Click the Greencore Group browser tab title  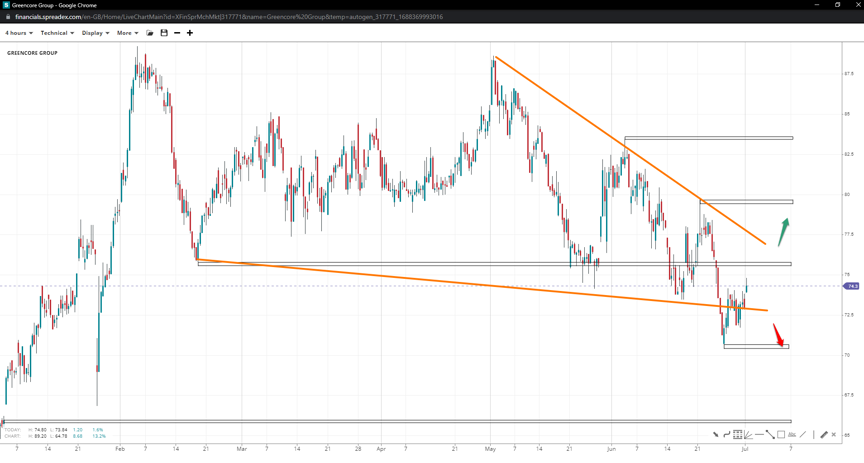pyautogui.click(x=48, y=5)
